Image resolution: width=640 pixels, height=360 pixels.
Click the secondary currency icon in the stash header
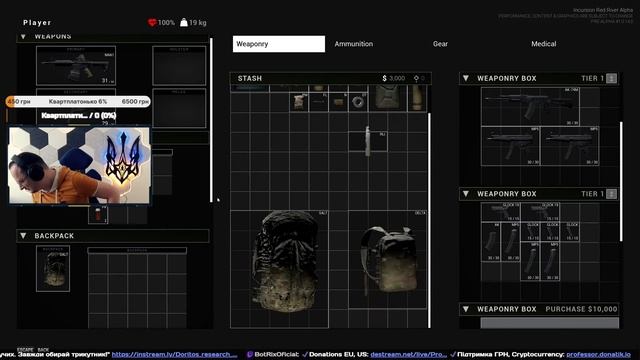(416, 78)
